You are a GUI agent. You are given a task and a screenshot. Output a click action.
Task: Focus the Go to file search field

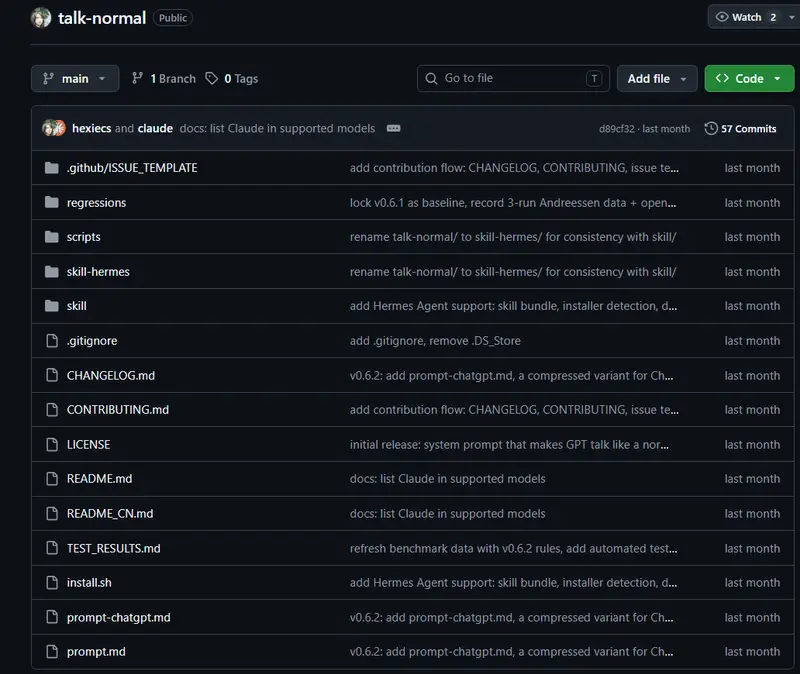coord(513,79)
